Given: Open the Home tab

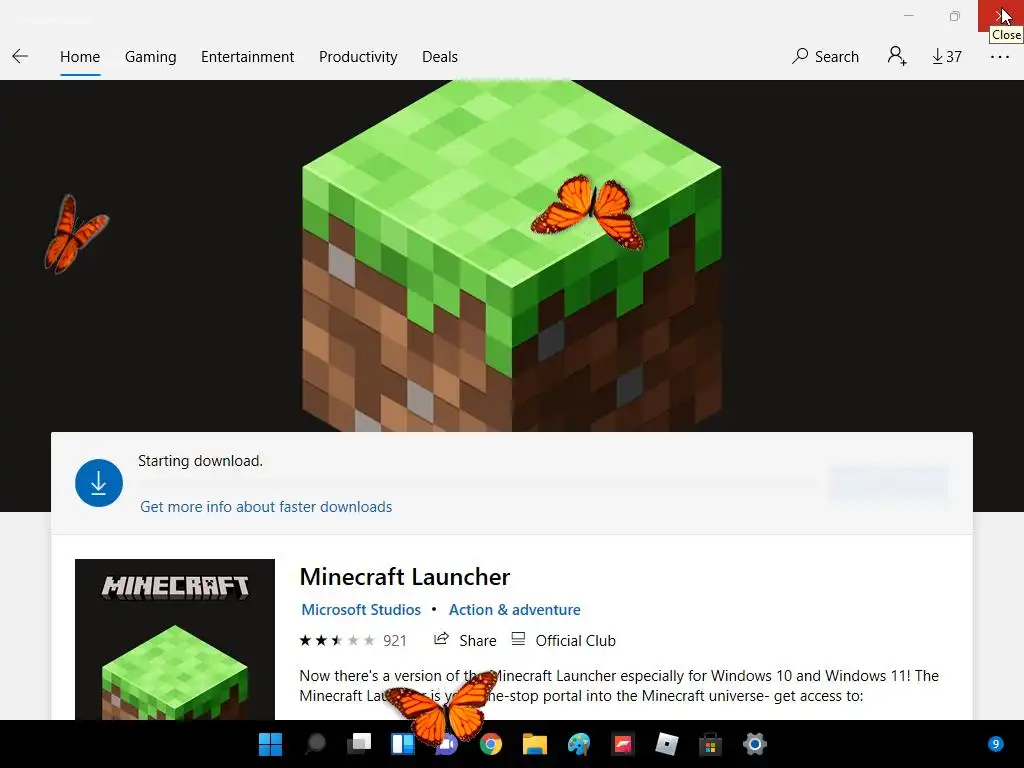Looking at the screenshot, I should click(x=80, y=57).
